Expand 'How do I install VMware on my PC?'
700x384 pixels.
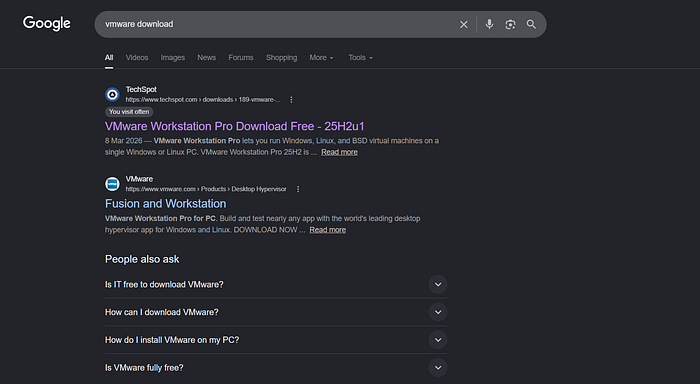(x=276, y=340)
